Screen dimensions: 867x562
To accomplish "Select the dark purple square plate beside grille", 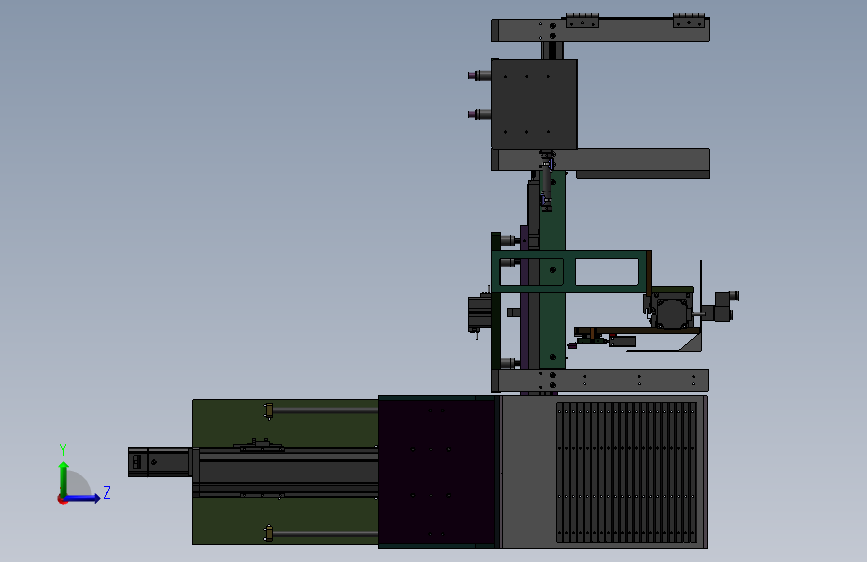I will [x=437, y=472].
